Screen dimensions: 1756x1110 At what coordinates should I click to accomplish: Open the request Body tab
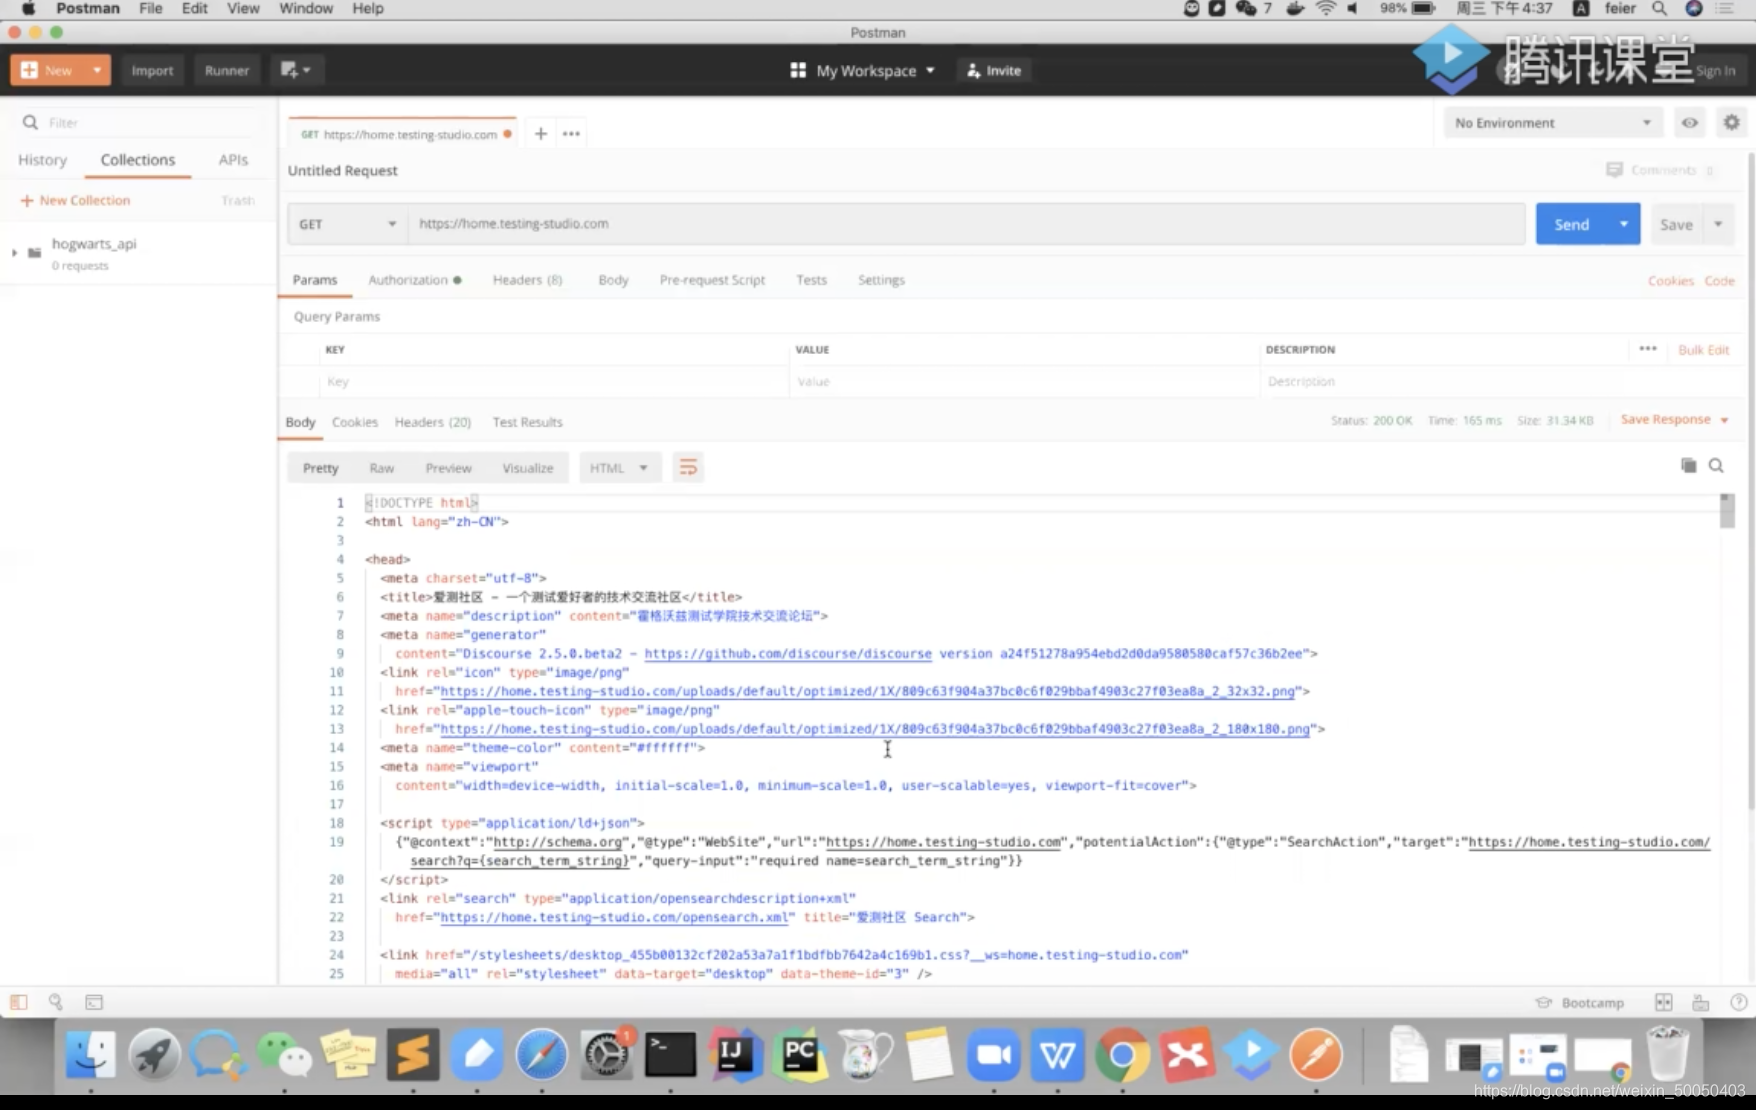click(613, 280)
